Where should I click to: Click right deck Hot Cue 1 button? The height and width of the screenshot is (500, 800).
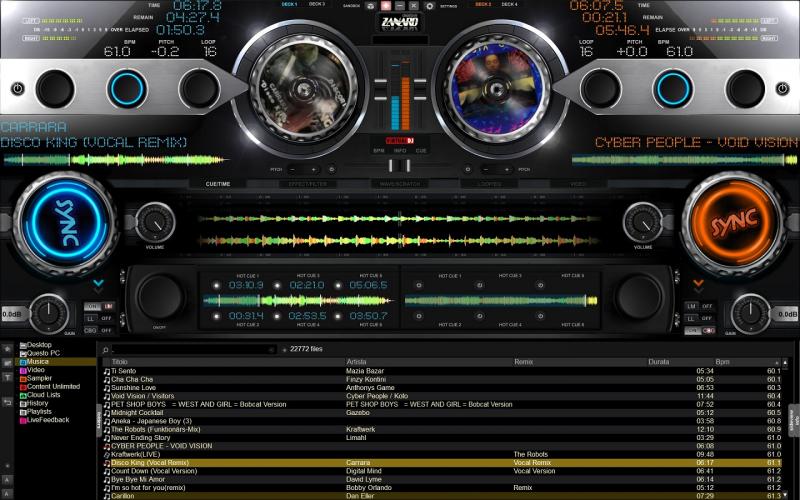[418, 285]
